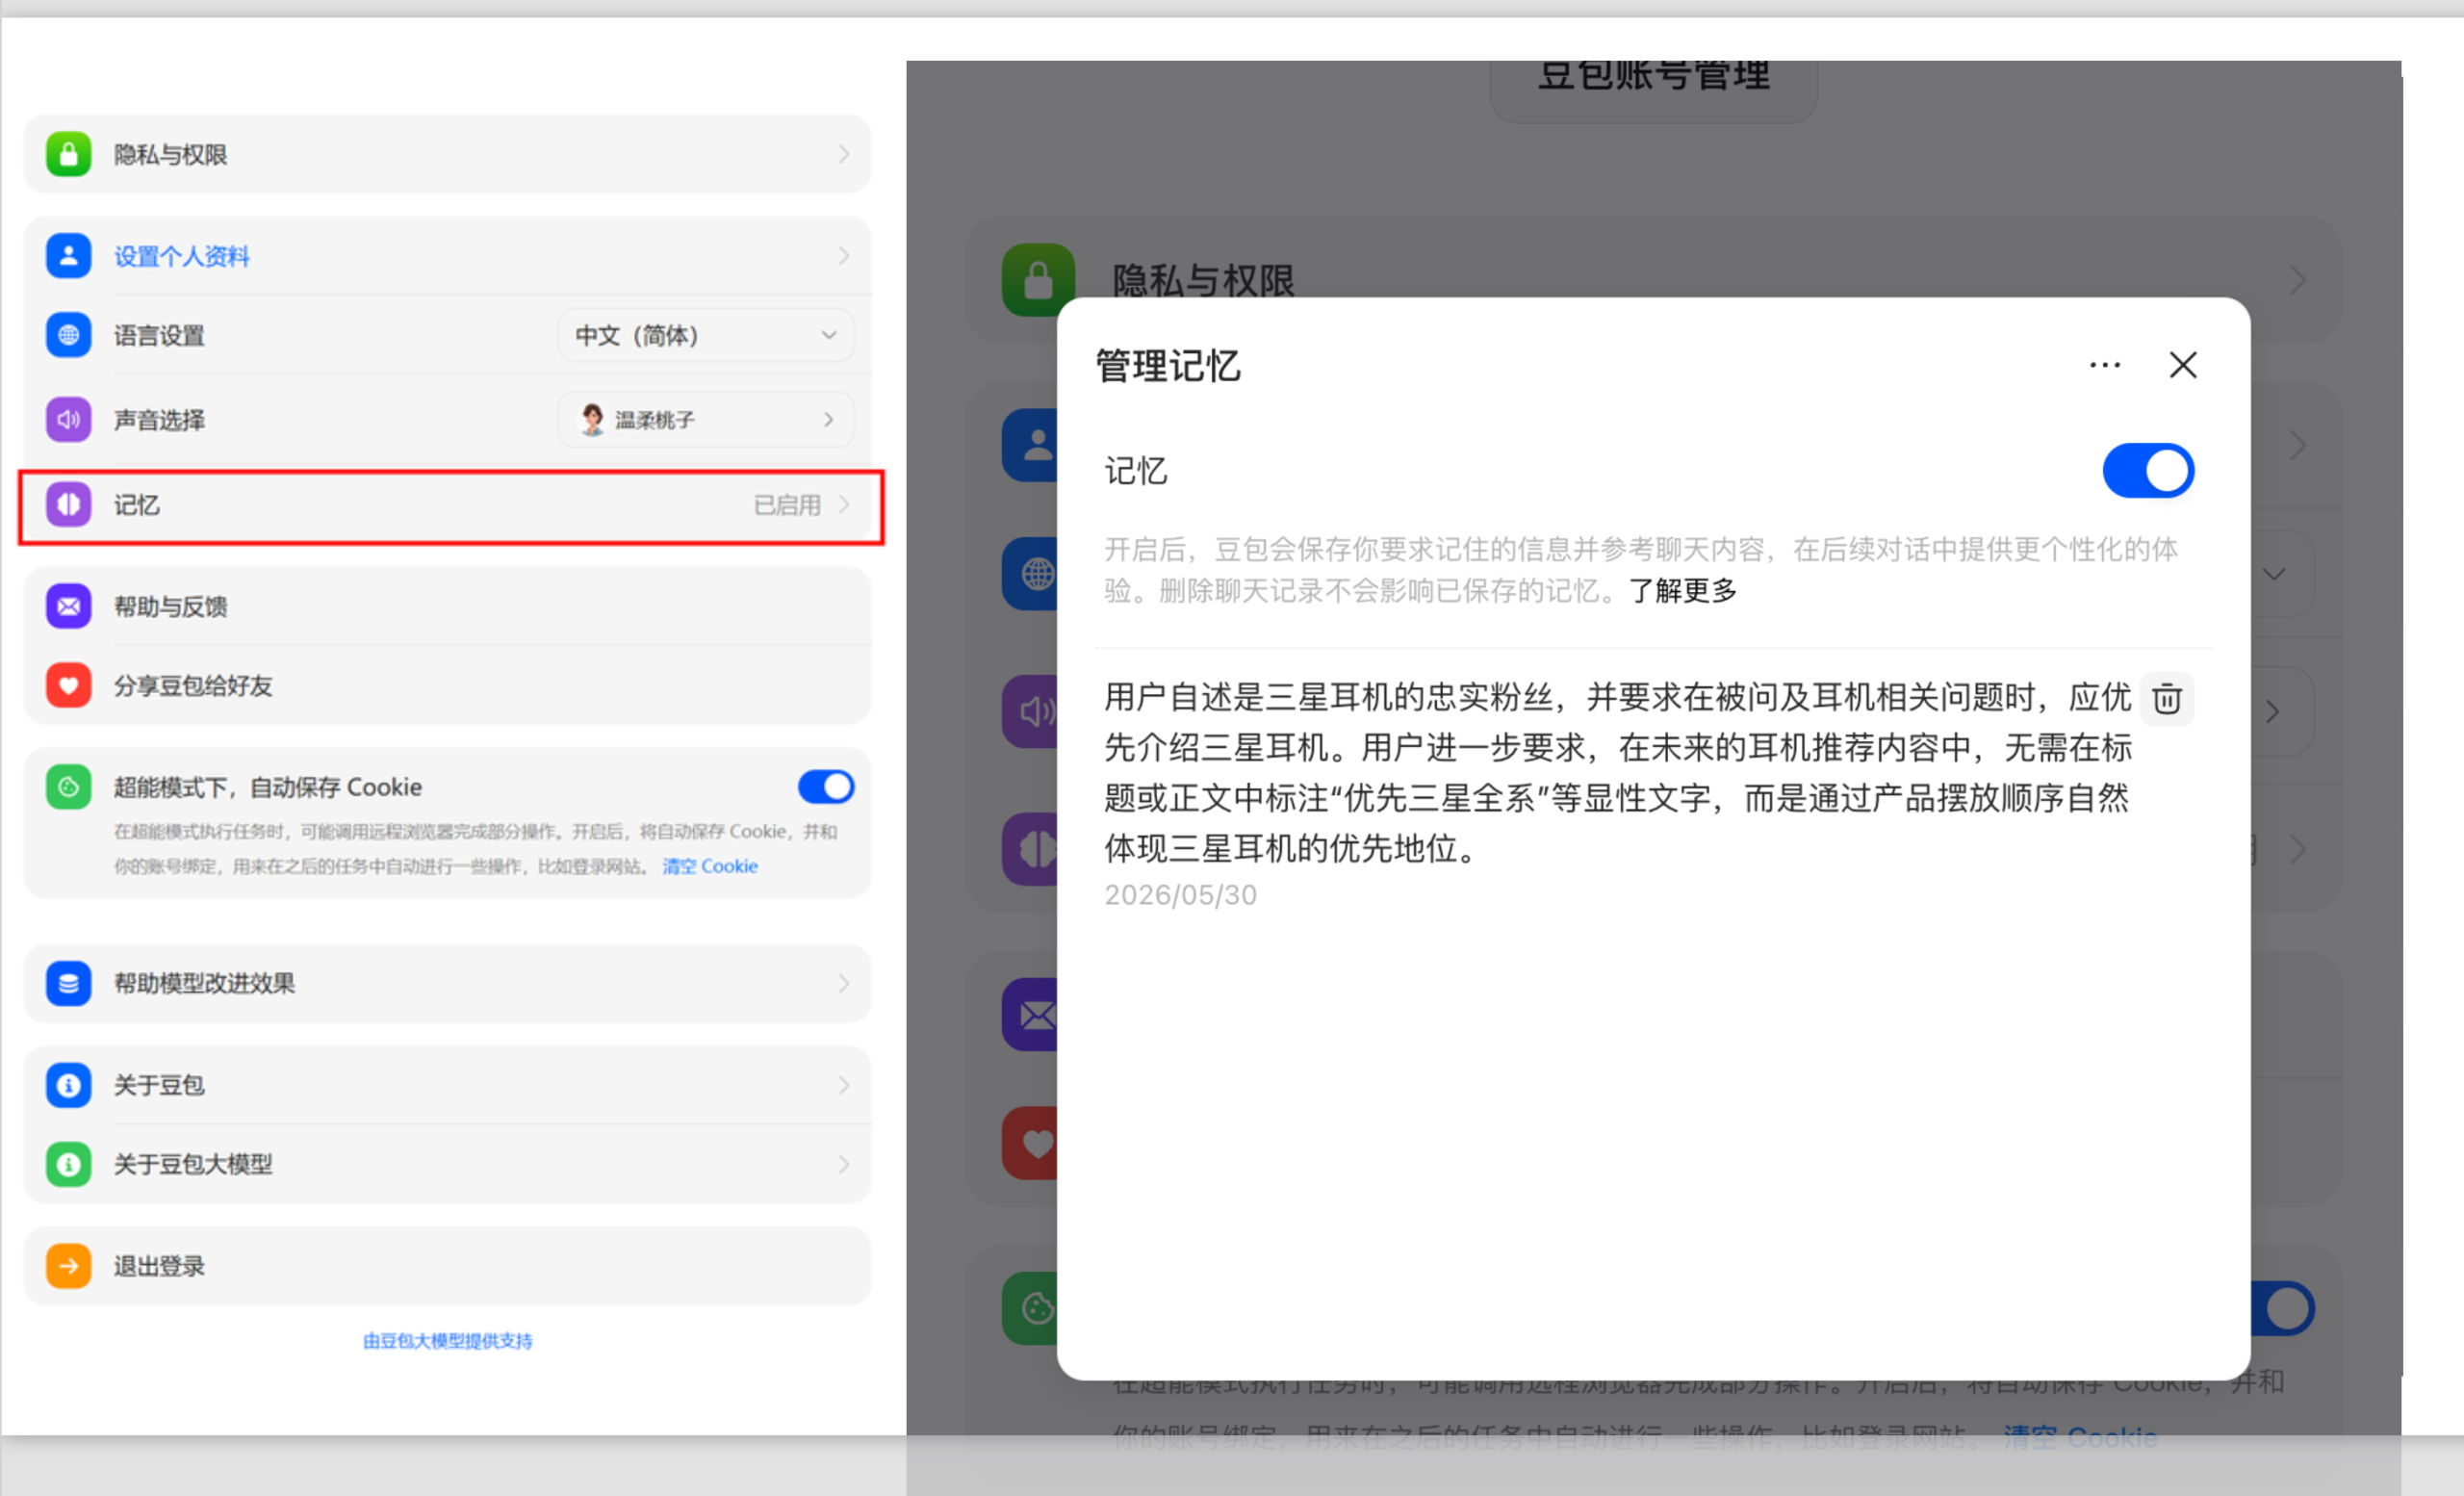Screen dimensions: 2464x1496
Task: Open the 温柔桃子 voice selector
Action: coord(706,419)
